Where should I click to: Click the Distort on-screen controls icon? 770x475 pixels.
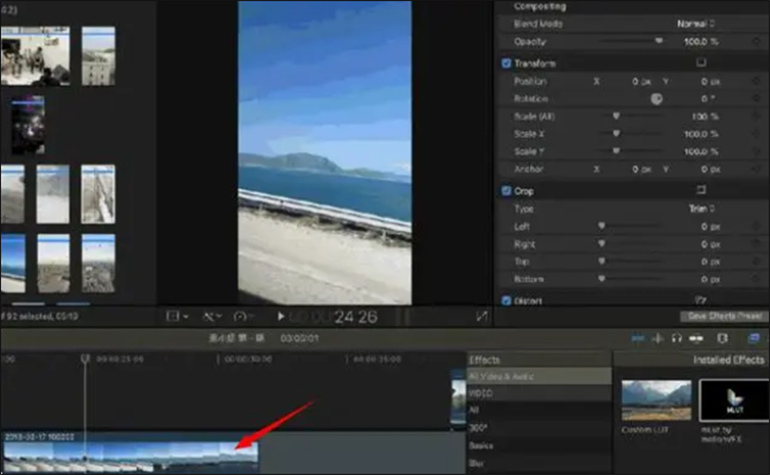[701, 299]
